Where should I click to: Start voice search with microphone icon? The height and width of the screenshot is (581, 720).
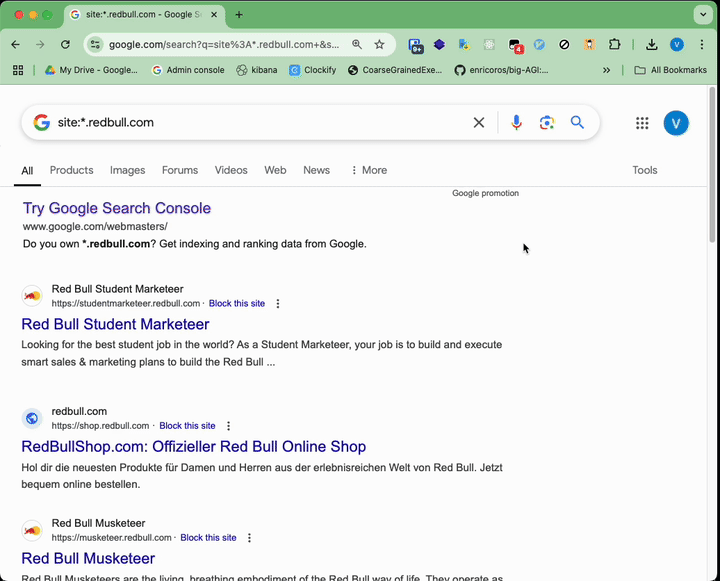tap(517, 123)
